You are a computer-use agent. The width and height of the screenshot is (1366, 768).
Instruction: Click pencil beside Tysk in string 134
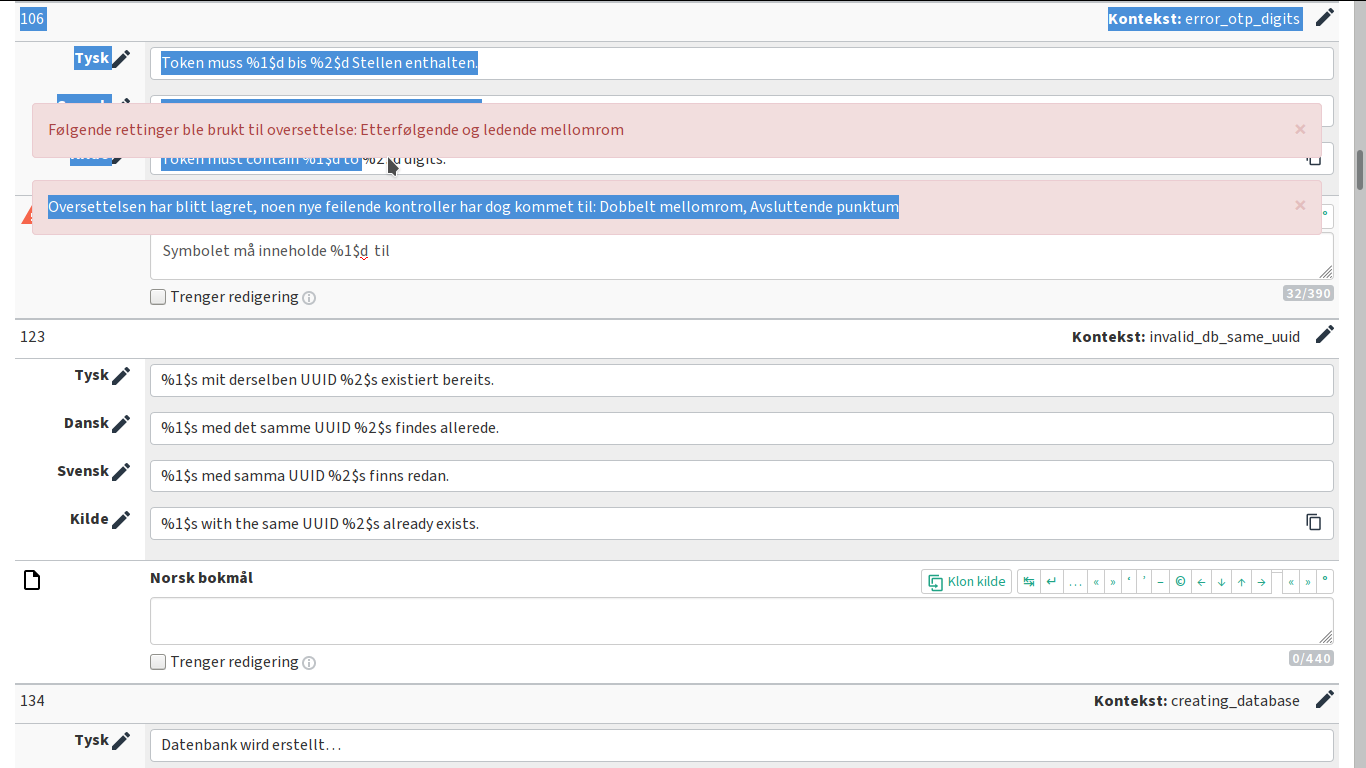pyautogui.click(x=120, y=741)
